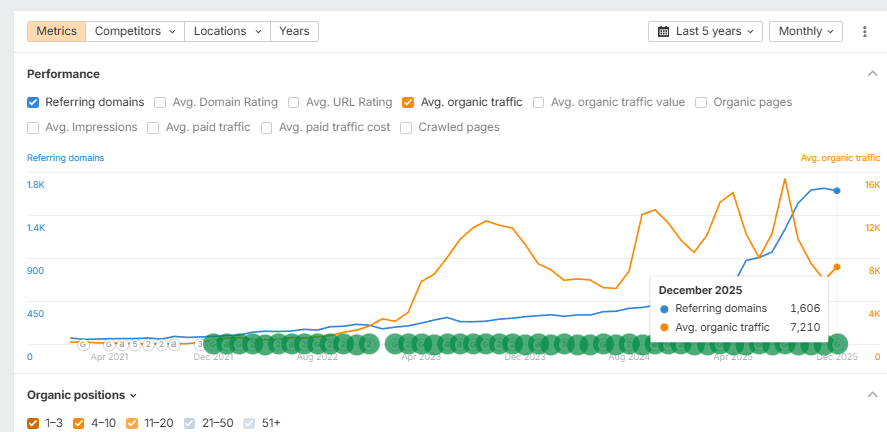Enable the Avg. Domain Rating checkbox
The height and width of the screenshot is (432, 887).
tap(160, 102)
